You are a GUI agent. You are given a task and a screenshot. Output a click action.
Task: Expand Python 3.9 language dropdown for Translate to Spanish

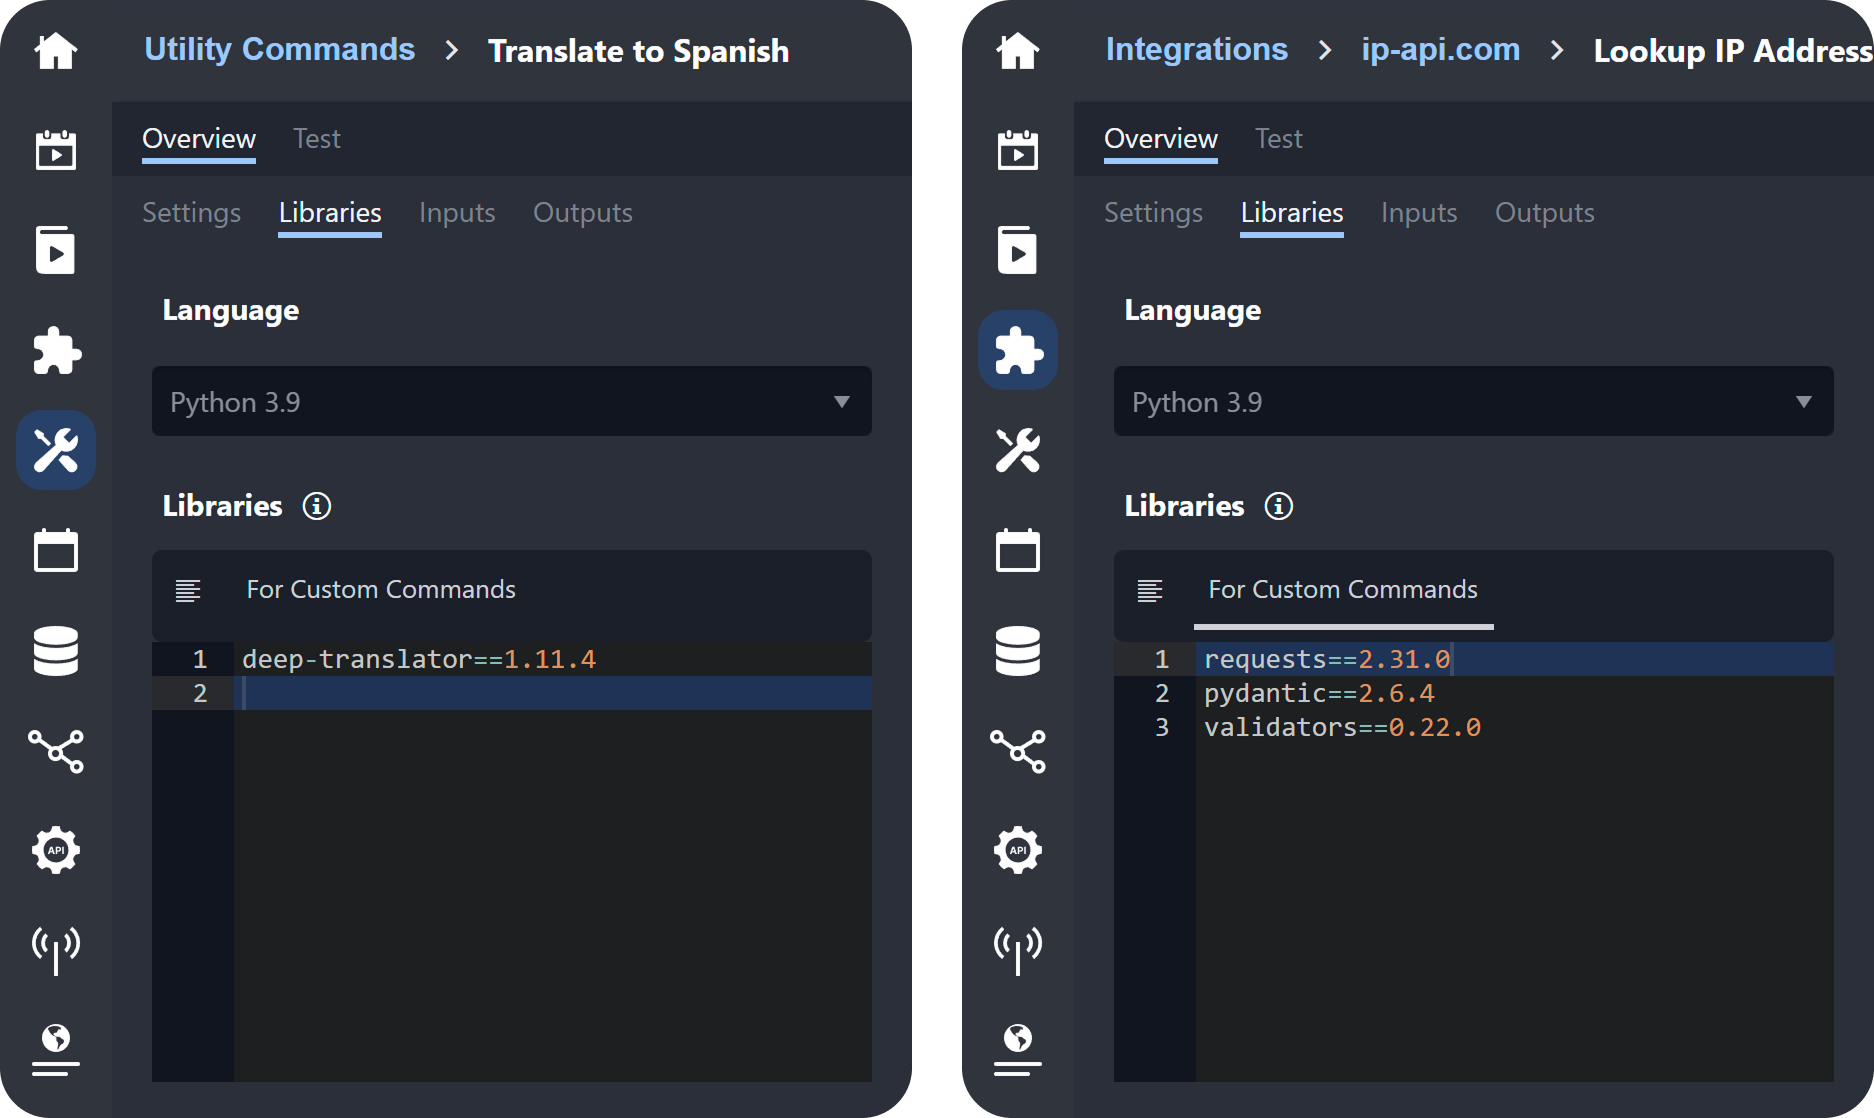point(511,402)
